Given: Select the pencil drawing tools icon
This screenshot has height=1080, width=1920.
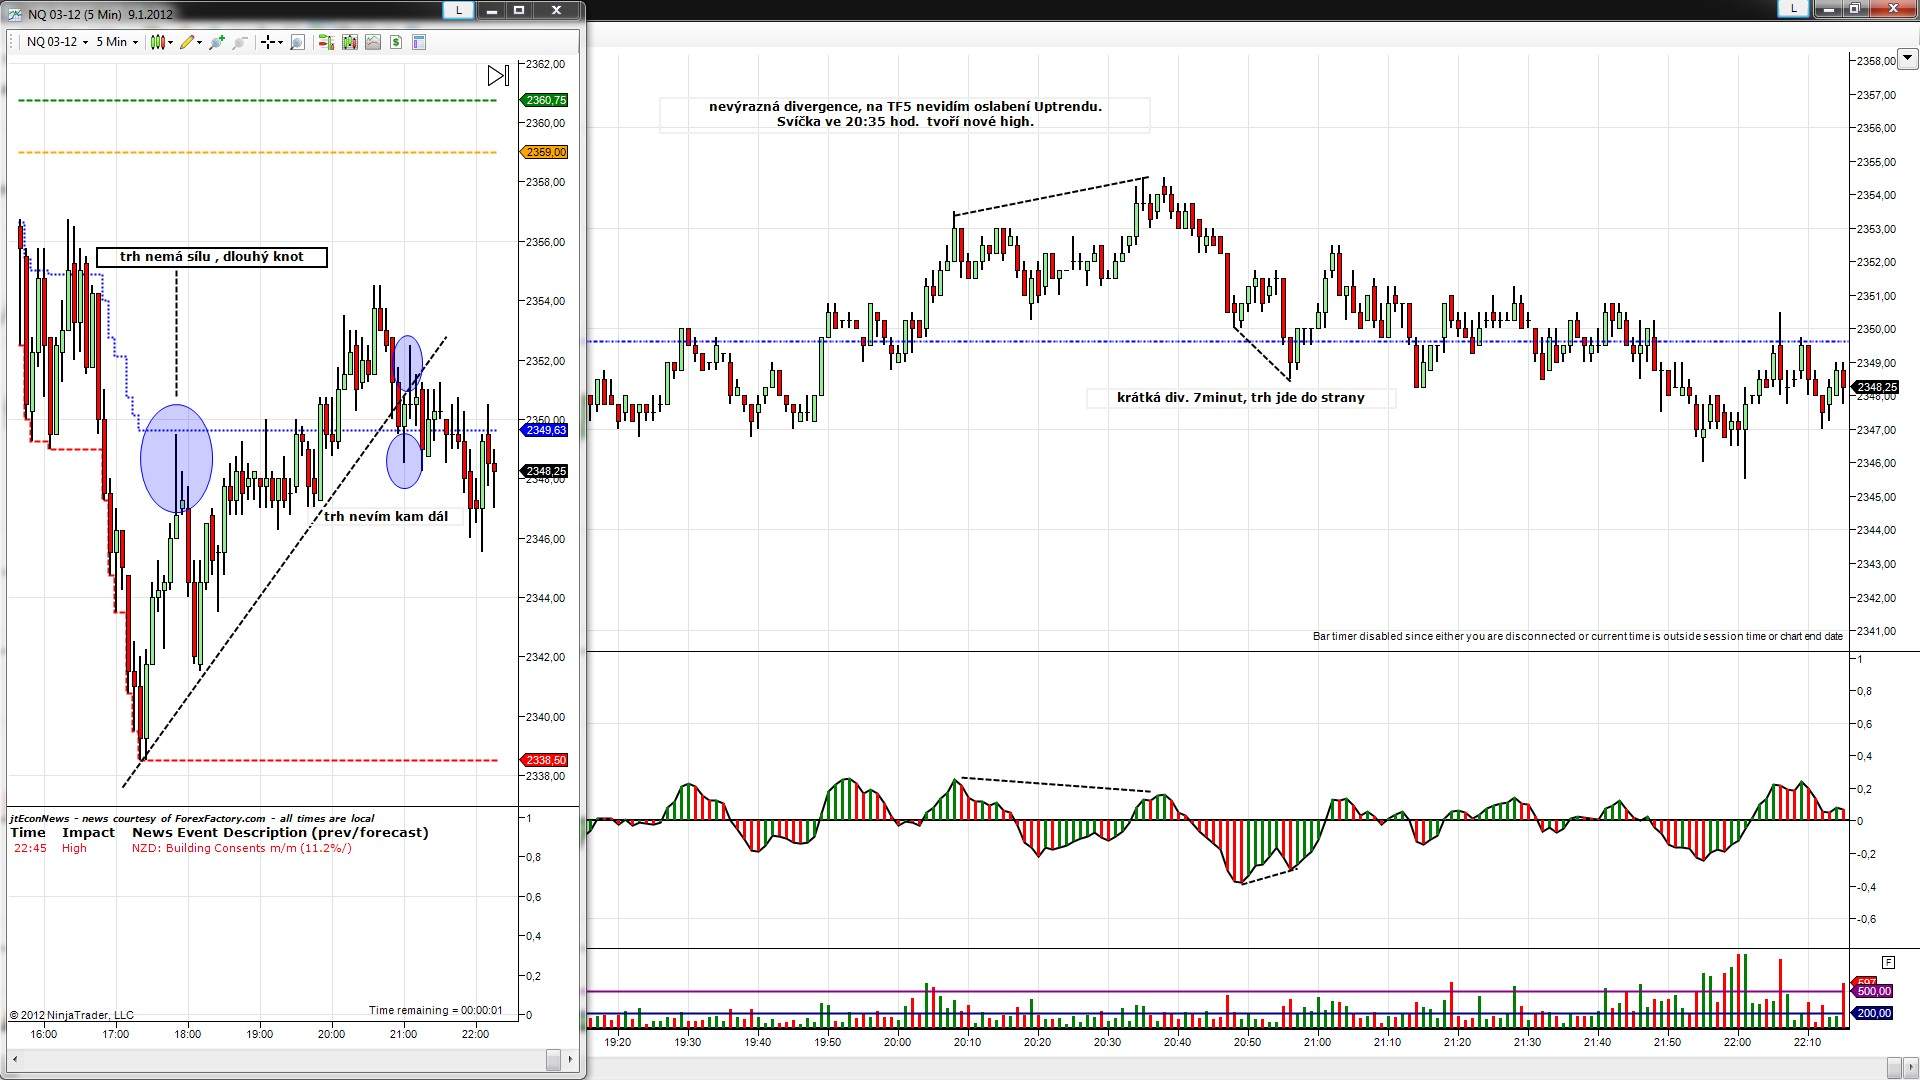Looking at the screenshot, I should (187, 42).
